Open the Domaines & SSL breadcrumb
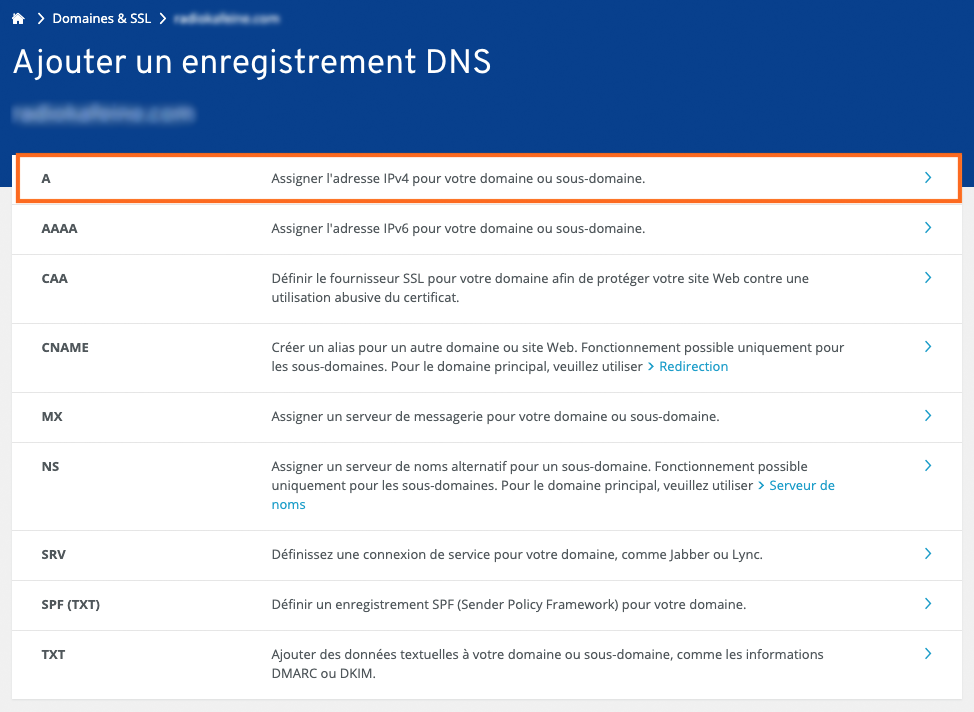The image size is (974, 712). (101, 18)
